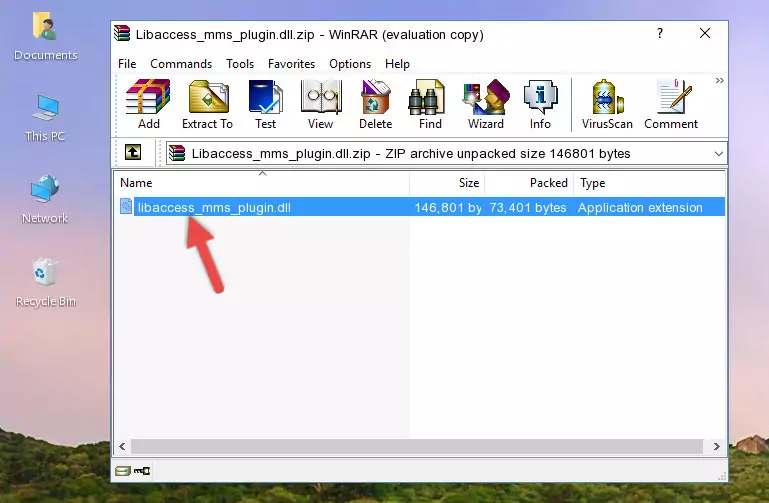Image resolution: width=769 pixels, height=503 pixels.
Task: Open the address bar path dropdown
Action: coord(718,153)
